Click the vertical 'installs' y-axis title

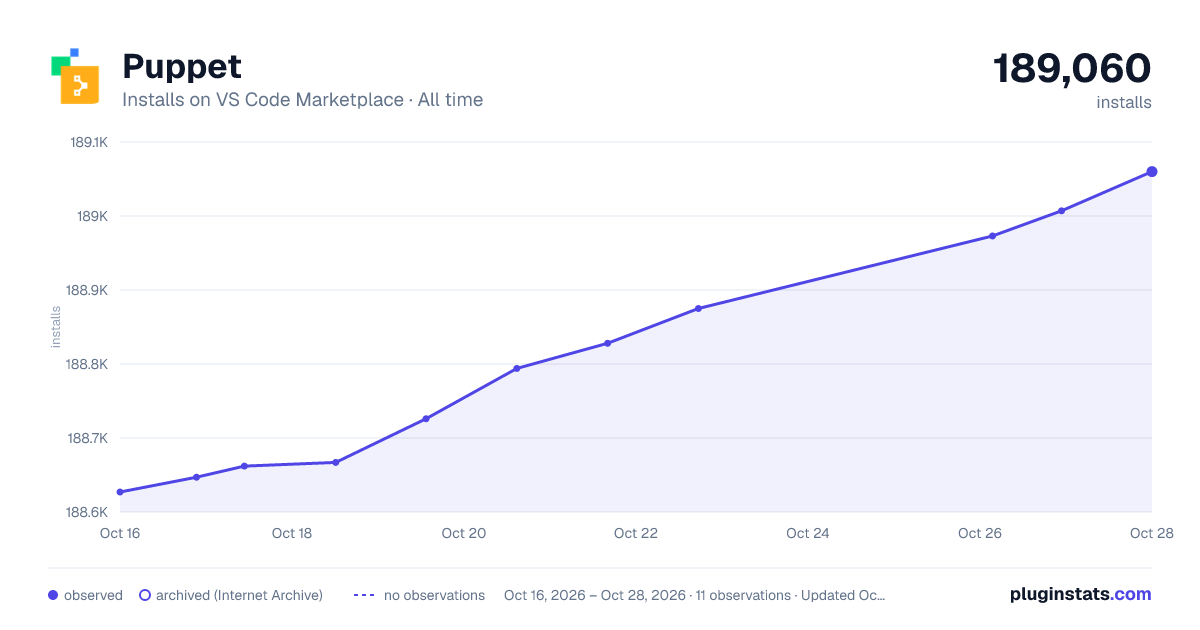pyautogui.click(x=56, y=327)
